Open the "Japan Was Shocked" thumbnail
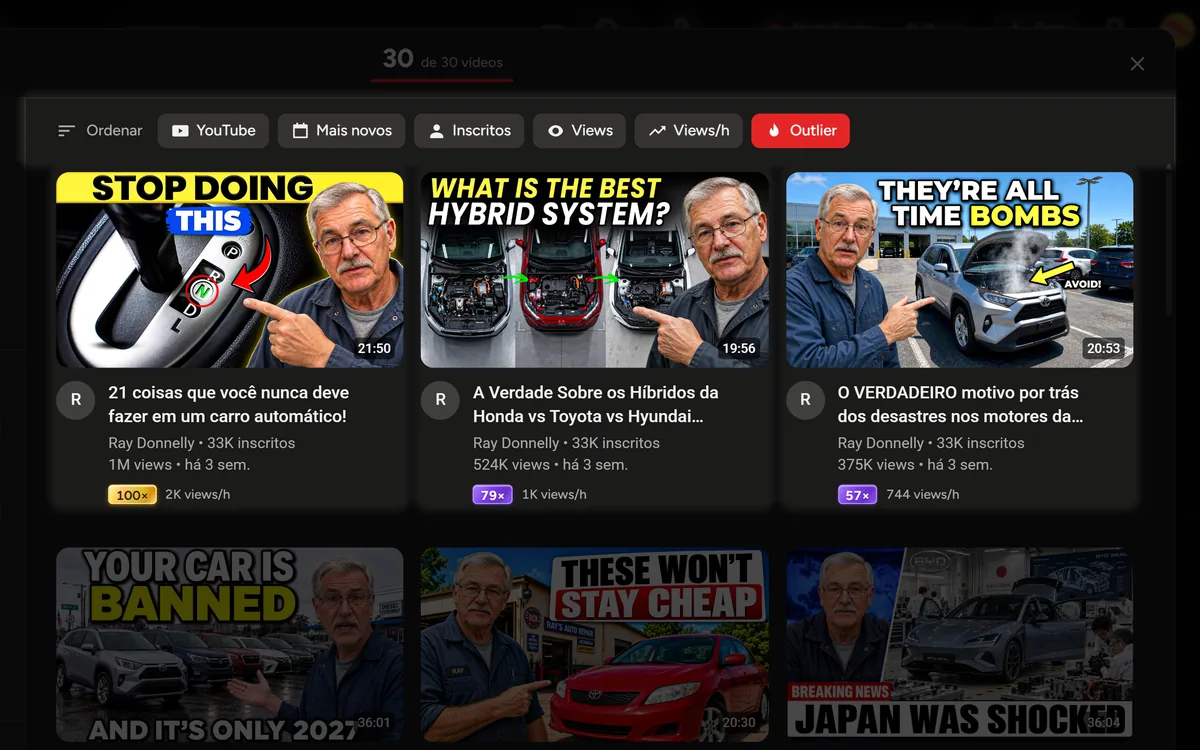The height and width of the screenshot is (750, 1200). [x=960, y=645]
